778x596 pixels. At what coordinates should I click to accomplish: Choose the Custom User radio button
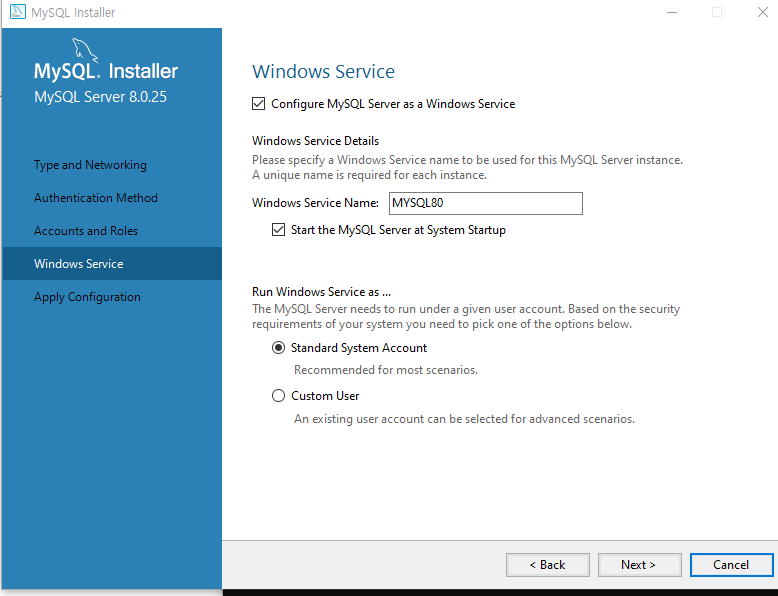coord(278,396)
